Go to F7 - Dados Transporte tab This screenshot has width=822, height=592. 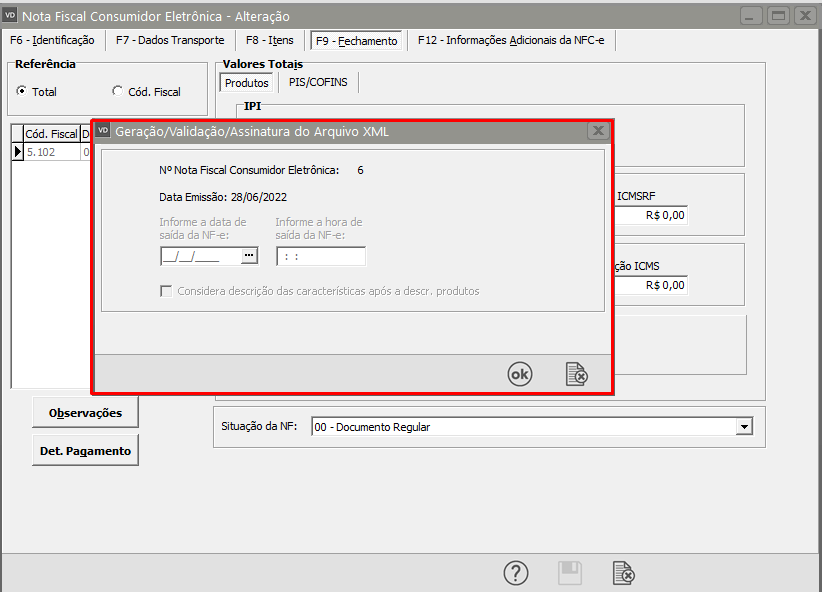coord(170,40)
